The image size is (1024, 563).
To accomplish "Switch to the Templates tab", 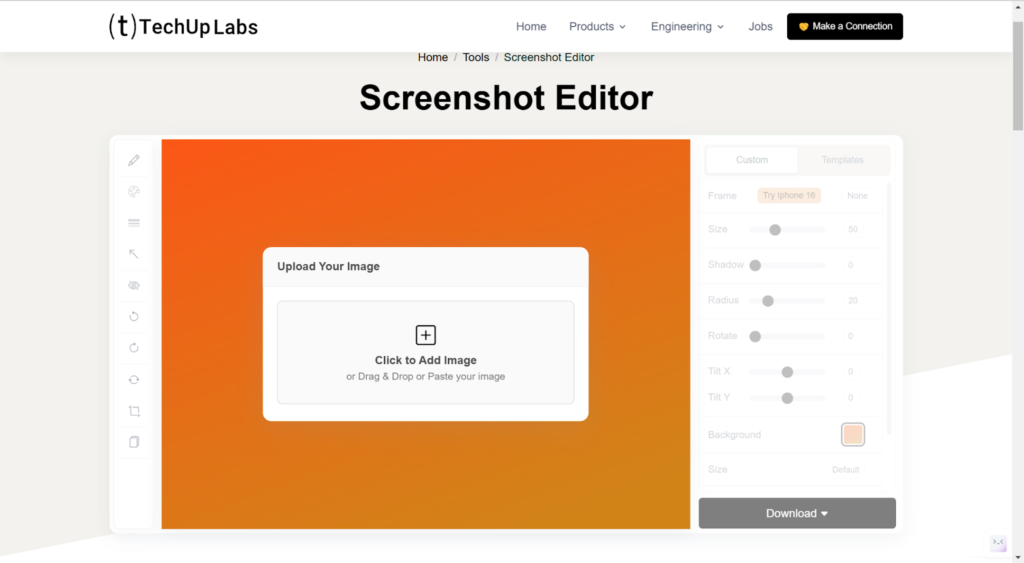I will click(842, 160).
